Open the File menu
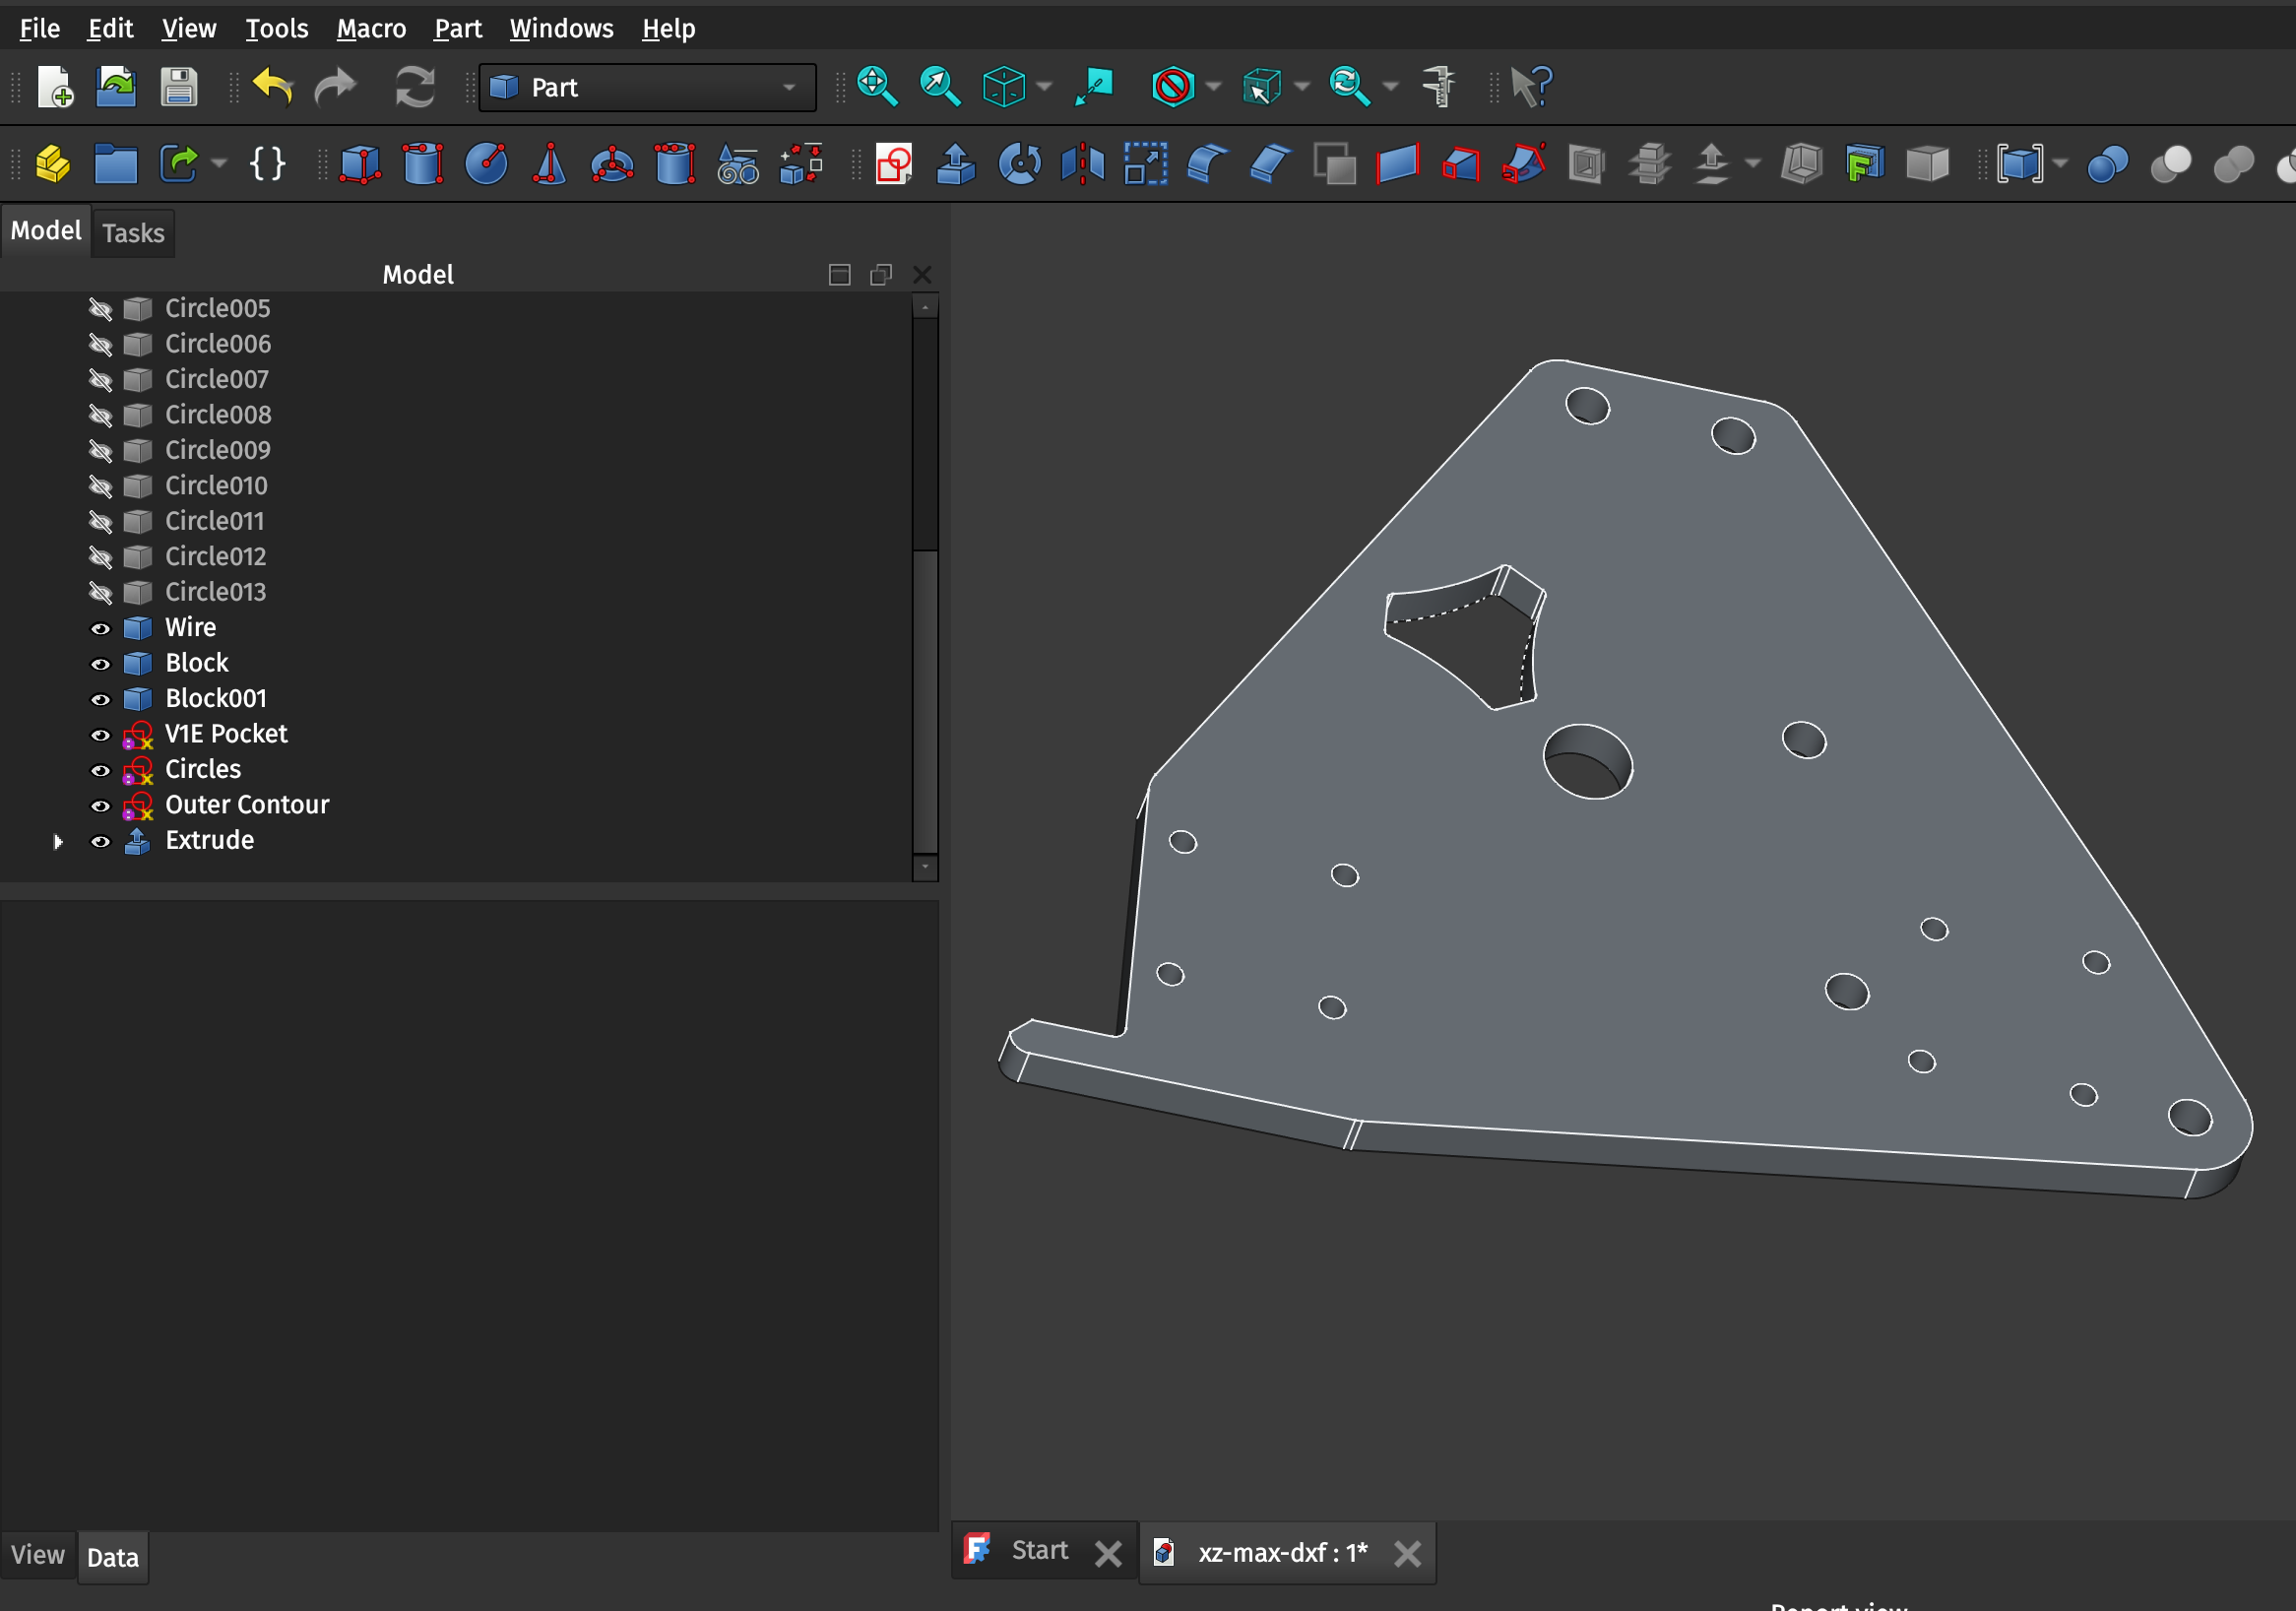 pyautogui.click(x=40, y=28)
